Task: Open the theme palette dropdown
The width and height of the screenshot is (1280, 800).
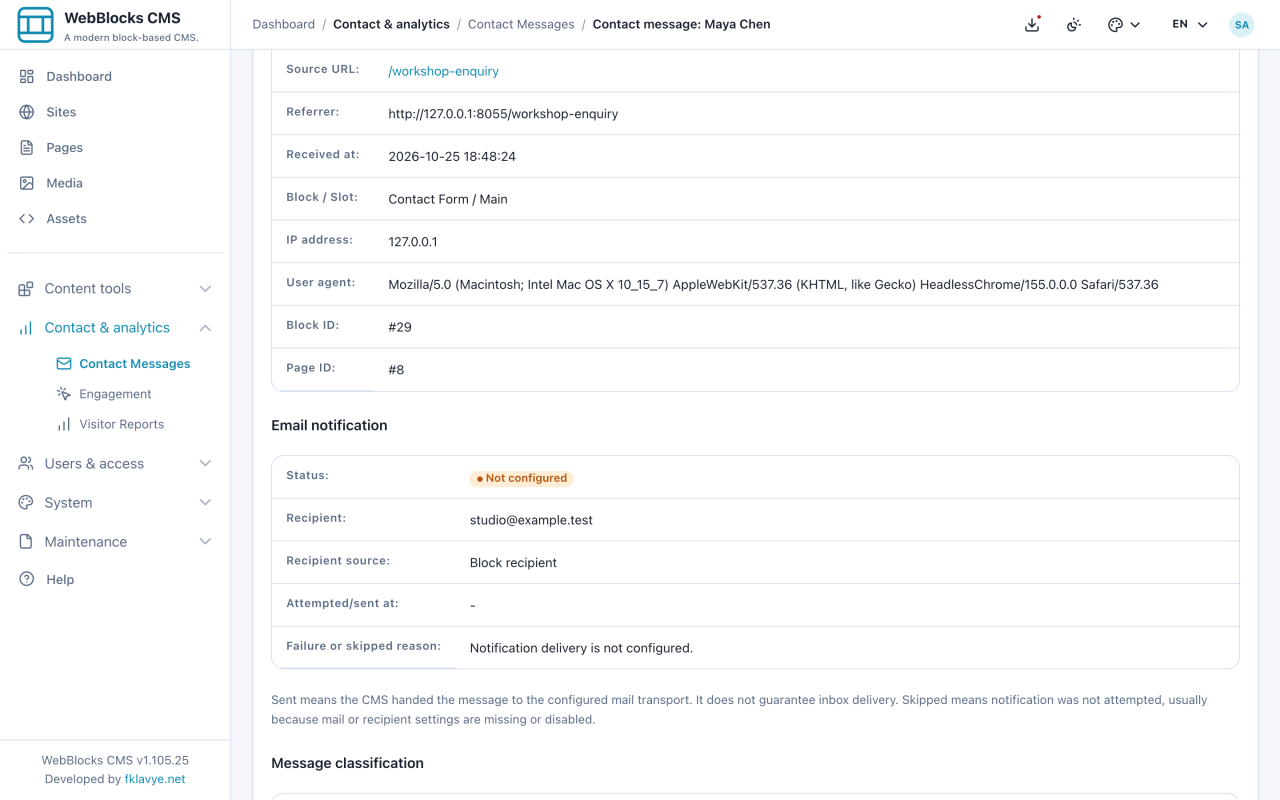Action: point(1124,25)
